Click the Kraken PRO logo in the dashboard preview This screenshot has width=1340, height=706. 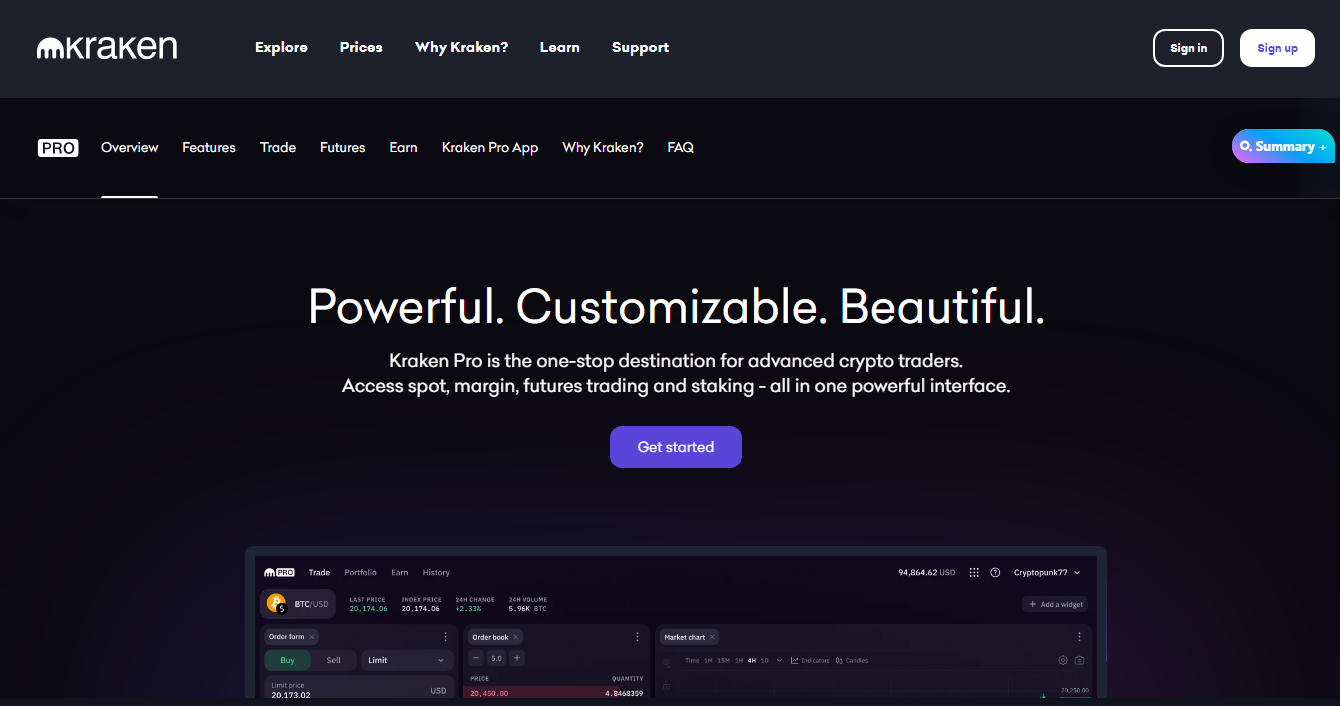[279, 573]
